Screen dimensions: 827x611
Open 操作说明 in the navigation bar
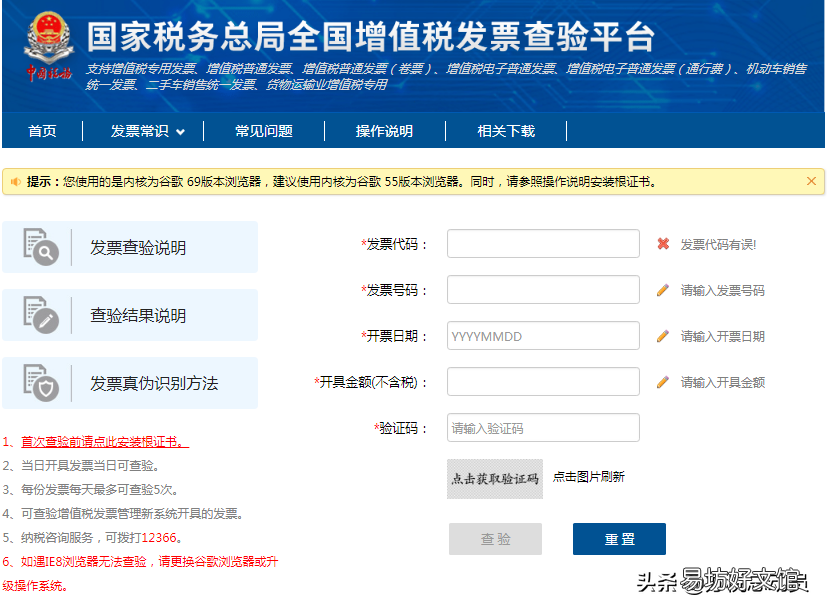click(384, 131)
